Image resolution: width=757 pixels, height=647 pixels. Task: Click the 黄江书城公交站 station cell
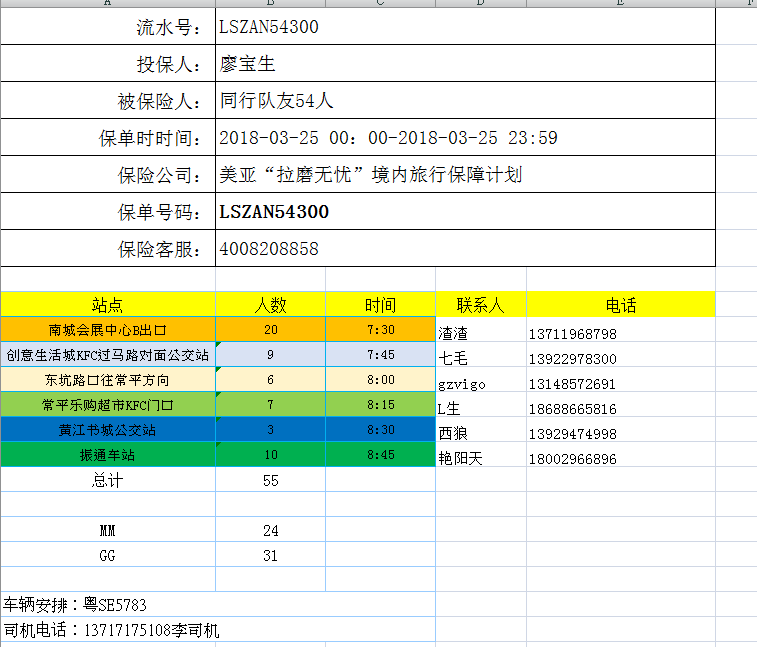[108, 430]
